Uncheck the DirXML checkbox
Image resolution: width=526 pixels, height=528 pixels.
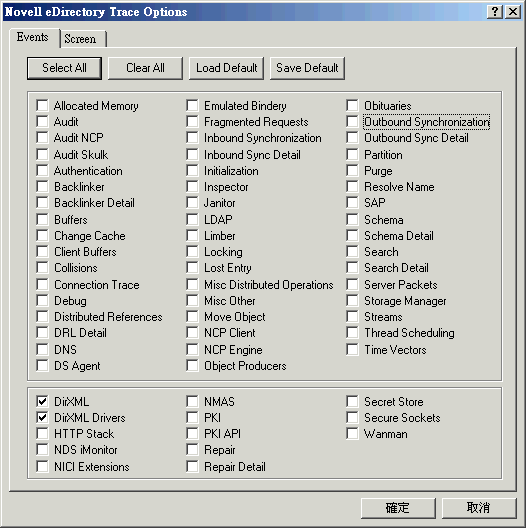tap(42, 401)
